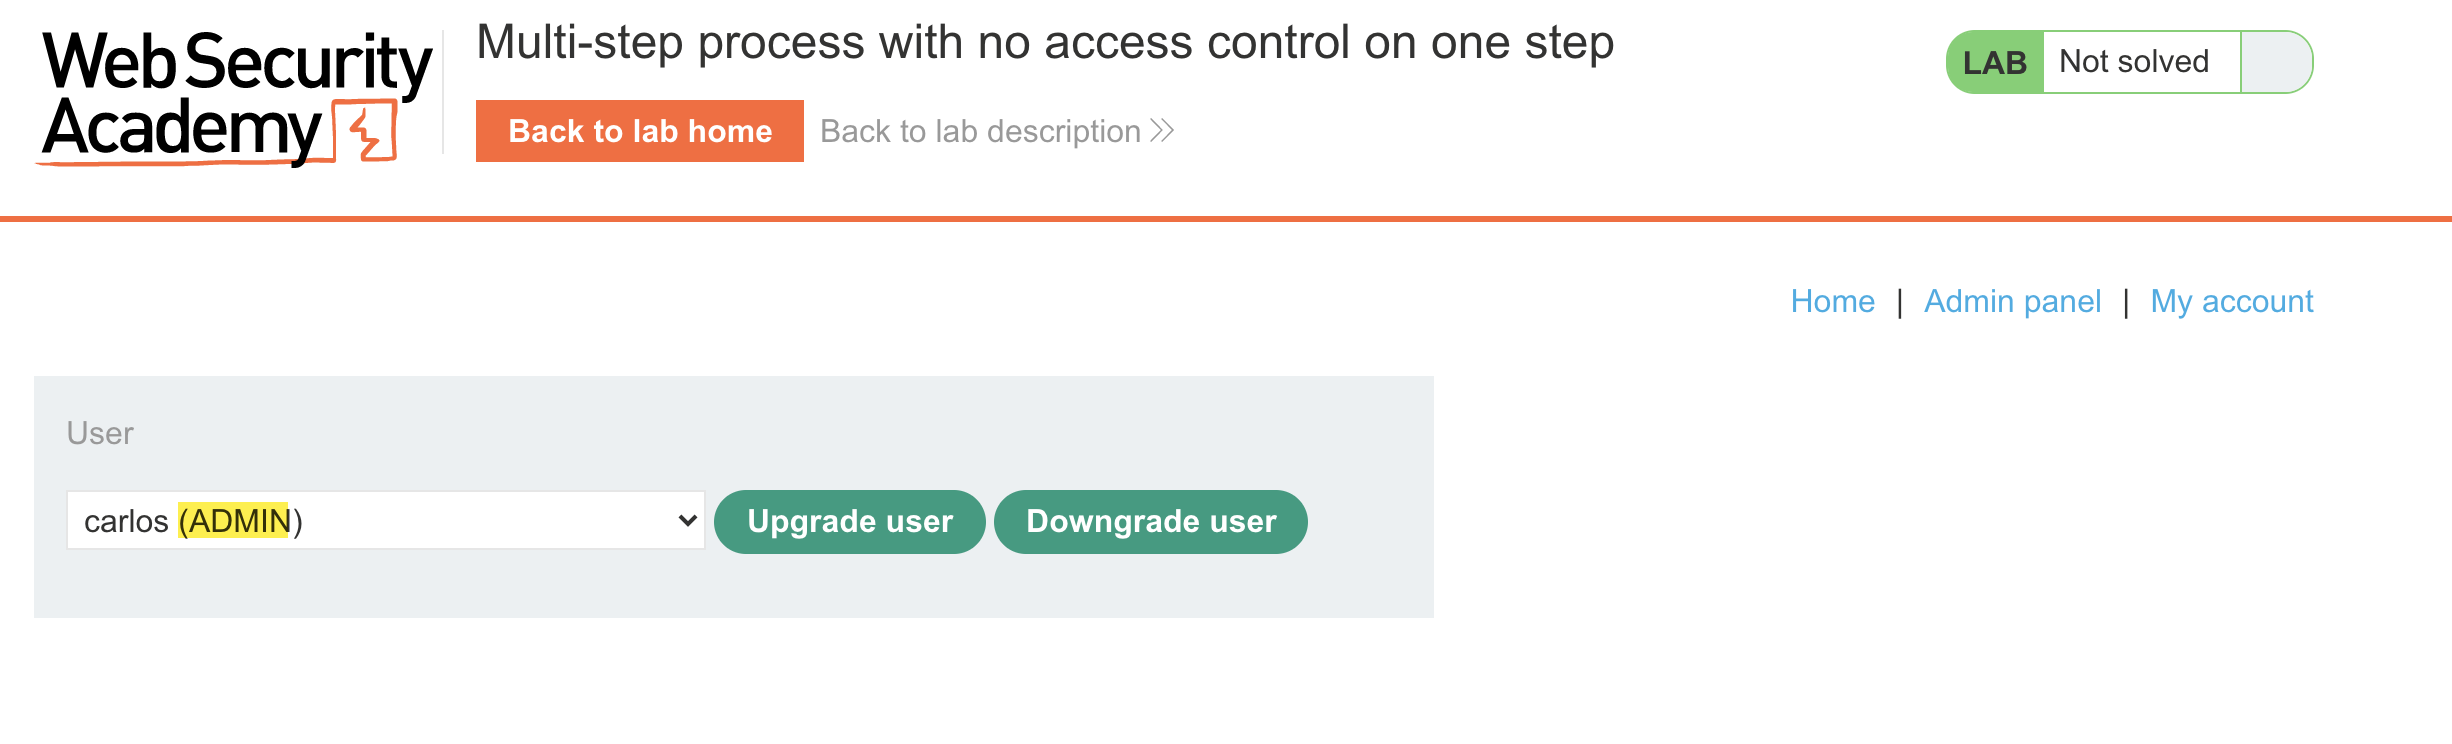Click the highlighted ADMIN text in the selector
The width and height of the screenshot is (2452, 744).
tap(234, 521)
